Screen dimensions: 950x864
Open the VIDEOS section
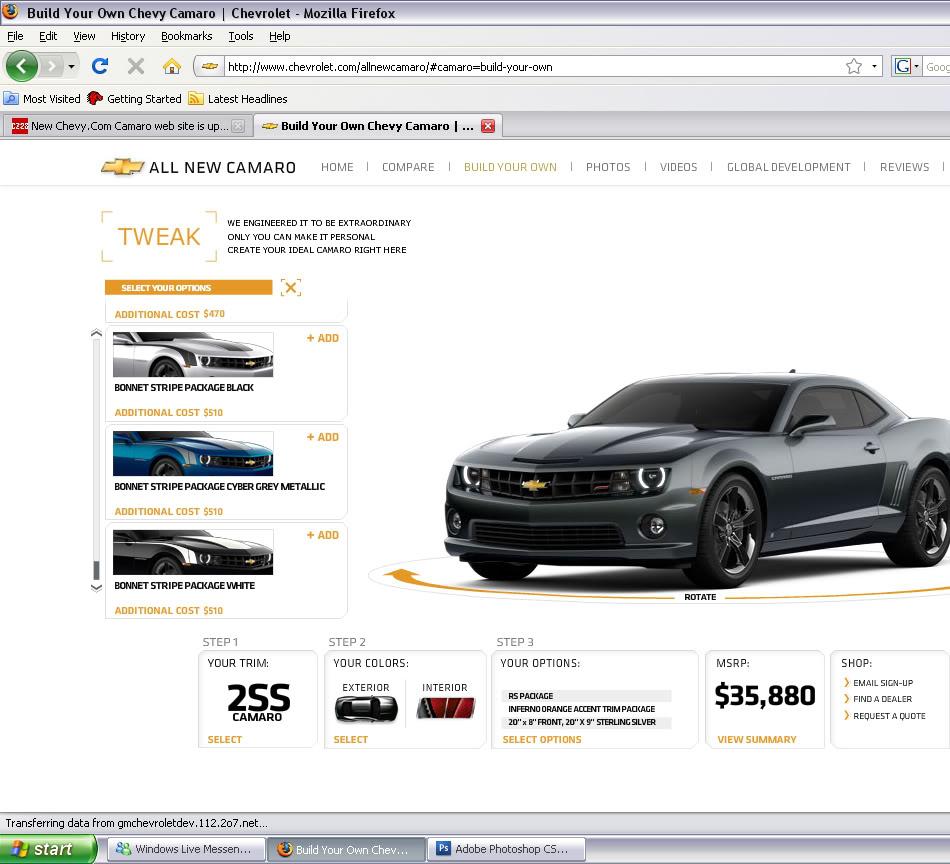(x=678, y=167)
